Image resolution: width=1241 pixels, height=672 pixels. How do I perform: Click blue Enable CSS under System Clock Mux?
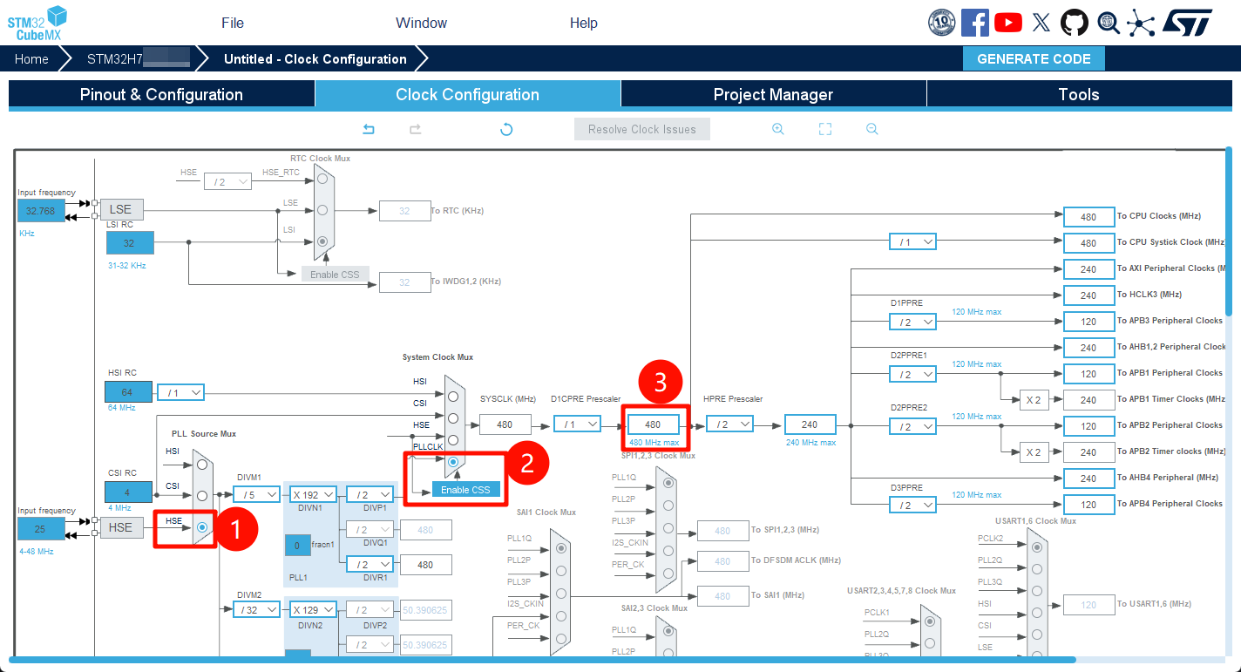(x=466, y=490)
